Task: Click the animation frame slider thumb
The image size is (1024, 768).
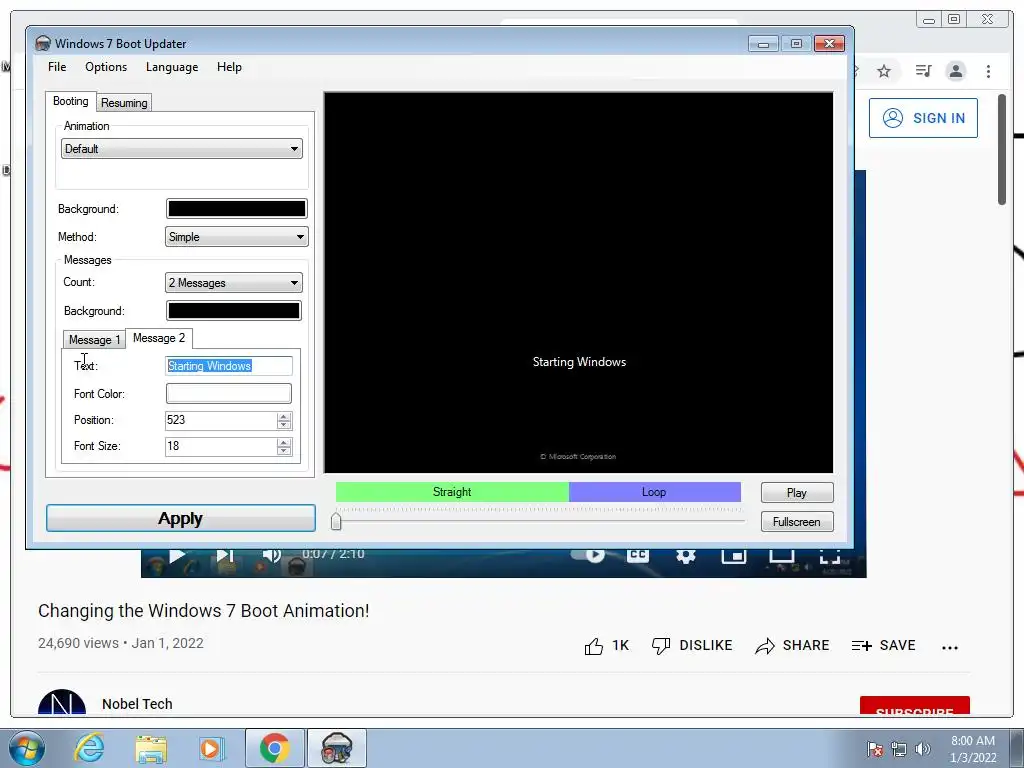Action: coord(336,521)
